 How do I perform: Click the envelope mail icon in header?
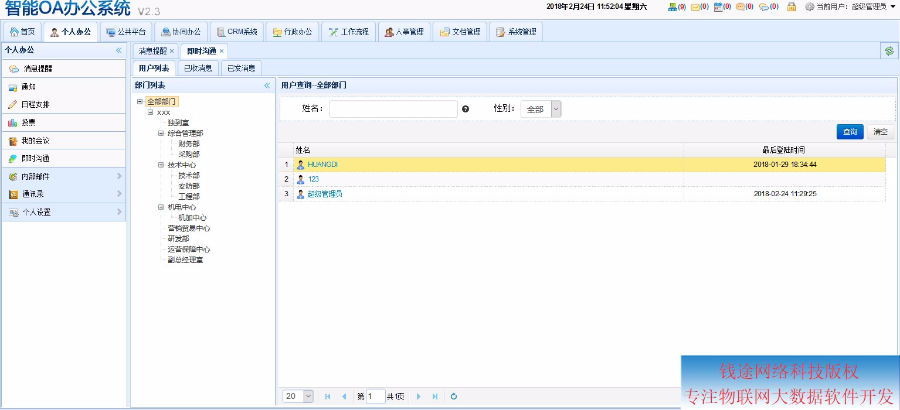(695, 7)
